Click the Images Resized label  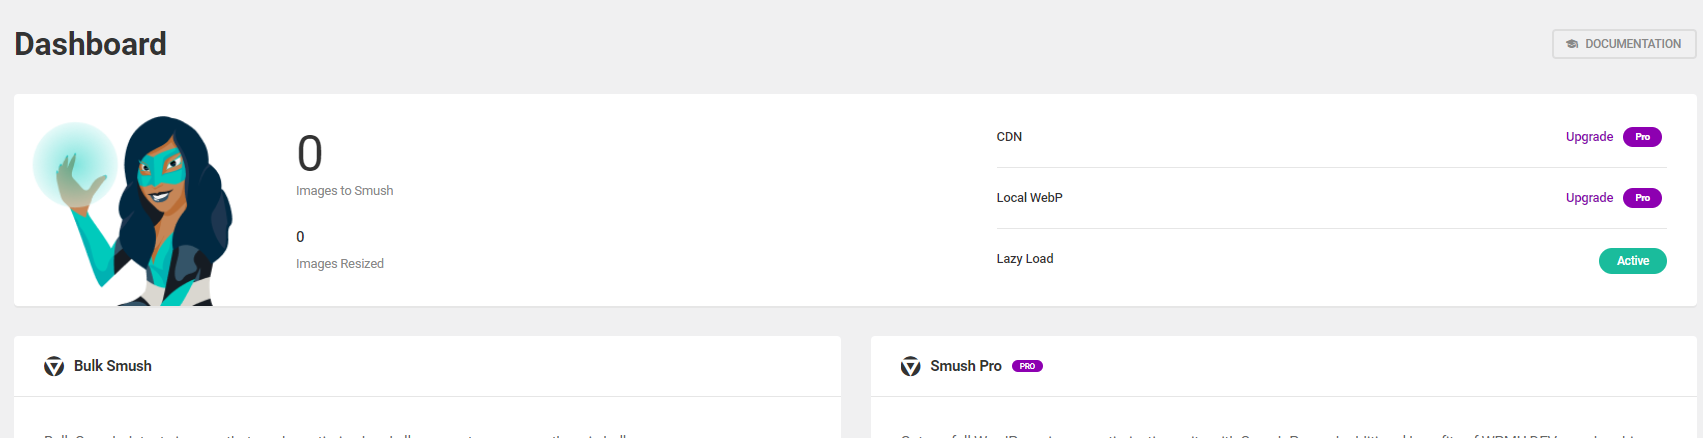tap(340, 264)
